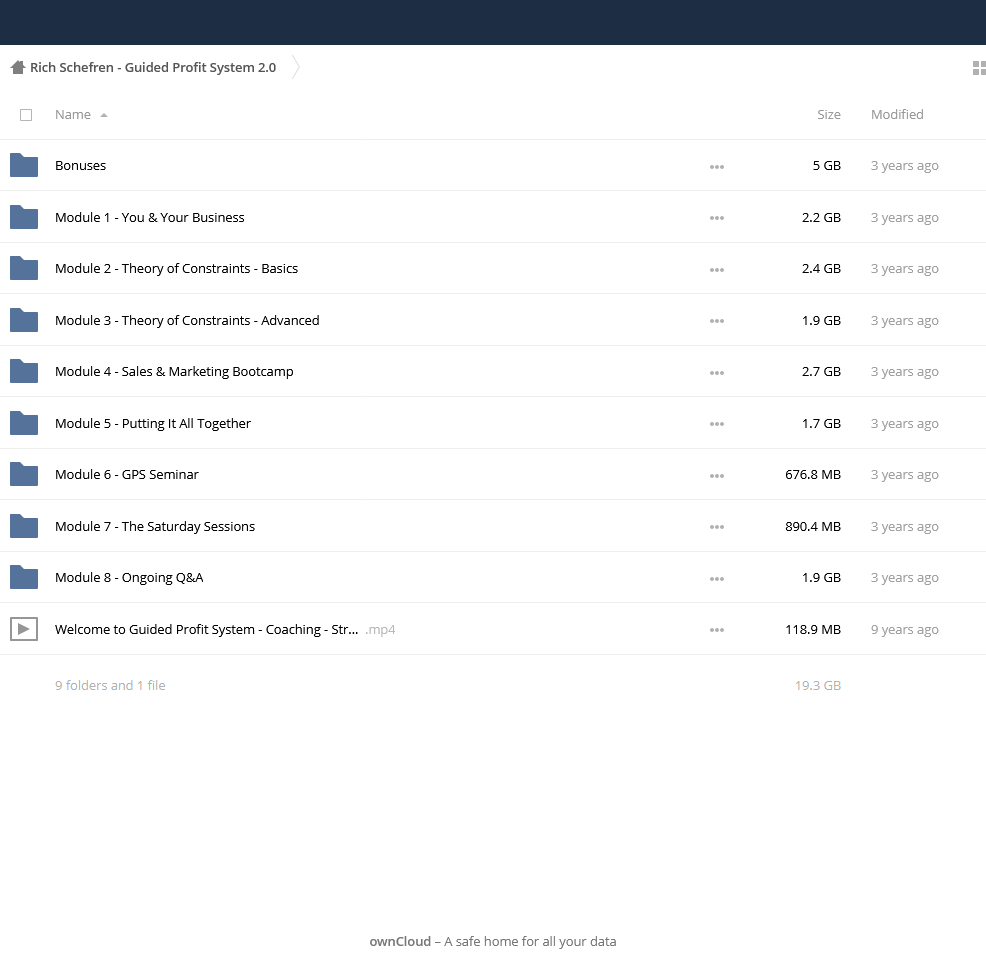Open Module 2 - Theory of Constraints - Basics
The image size is (986, 971).
pos(176,269)
